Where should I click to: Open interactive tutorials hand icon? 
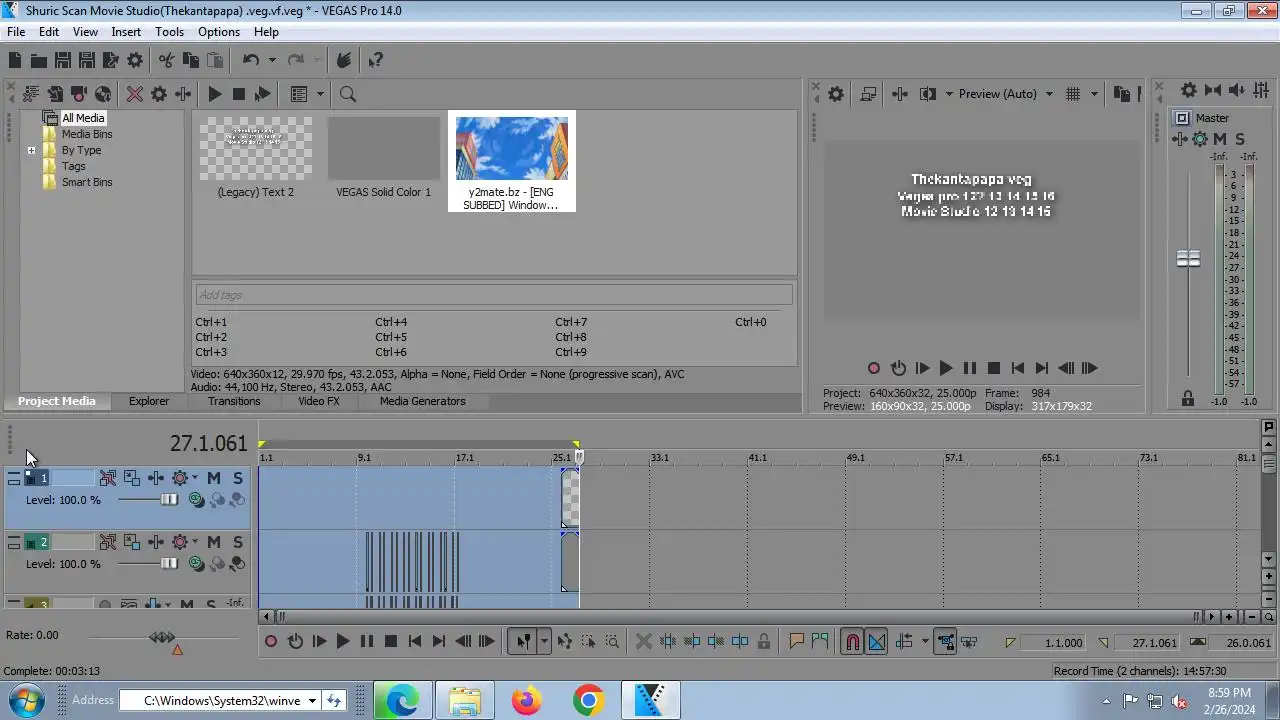344,60
